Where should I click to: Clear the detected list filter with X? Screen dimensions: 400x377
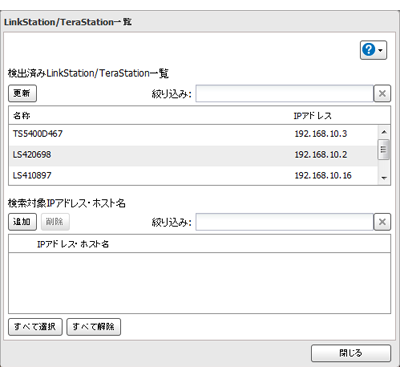point(382,94)
